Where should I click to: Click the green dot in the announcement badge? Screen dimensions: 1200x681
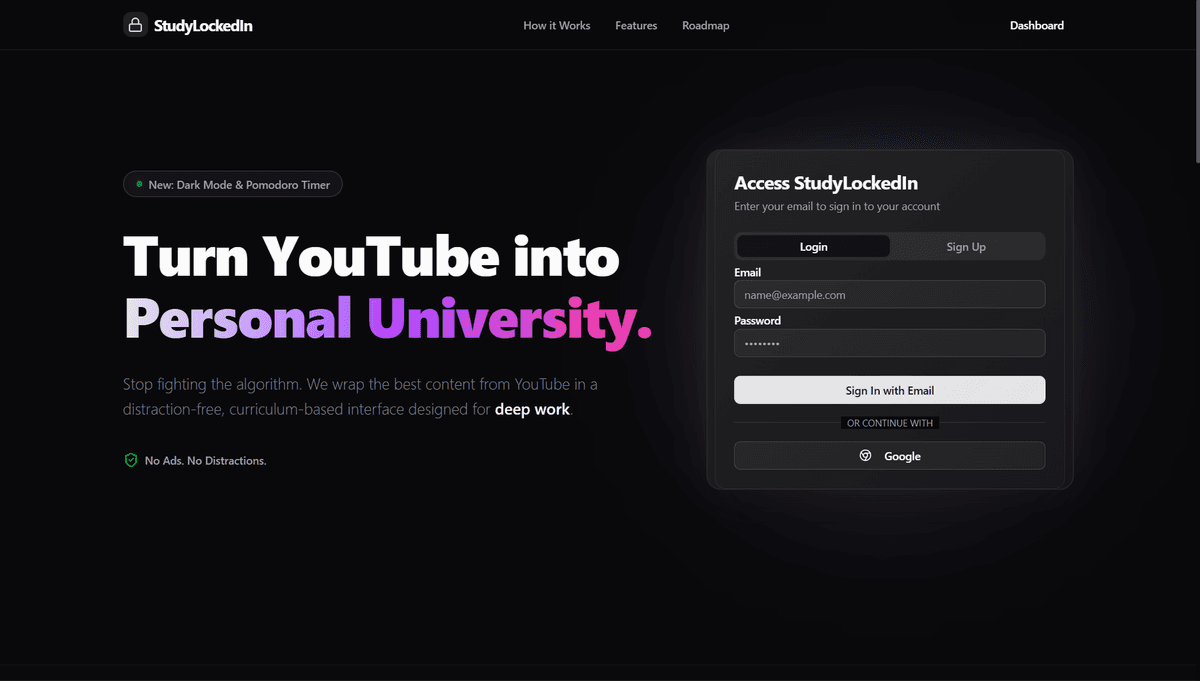click(139, 184)
